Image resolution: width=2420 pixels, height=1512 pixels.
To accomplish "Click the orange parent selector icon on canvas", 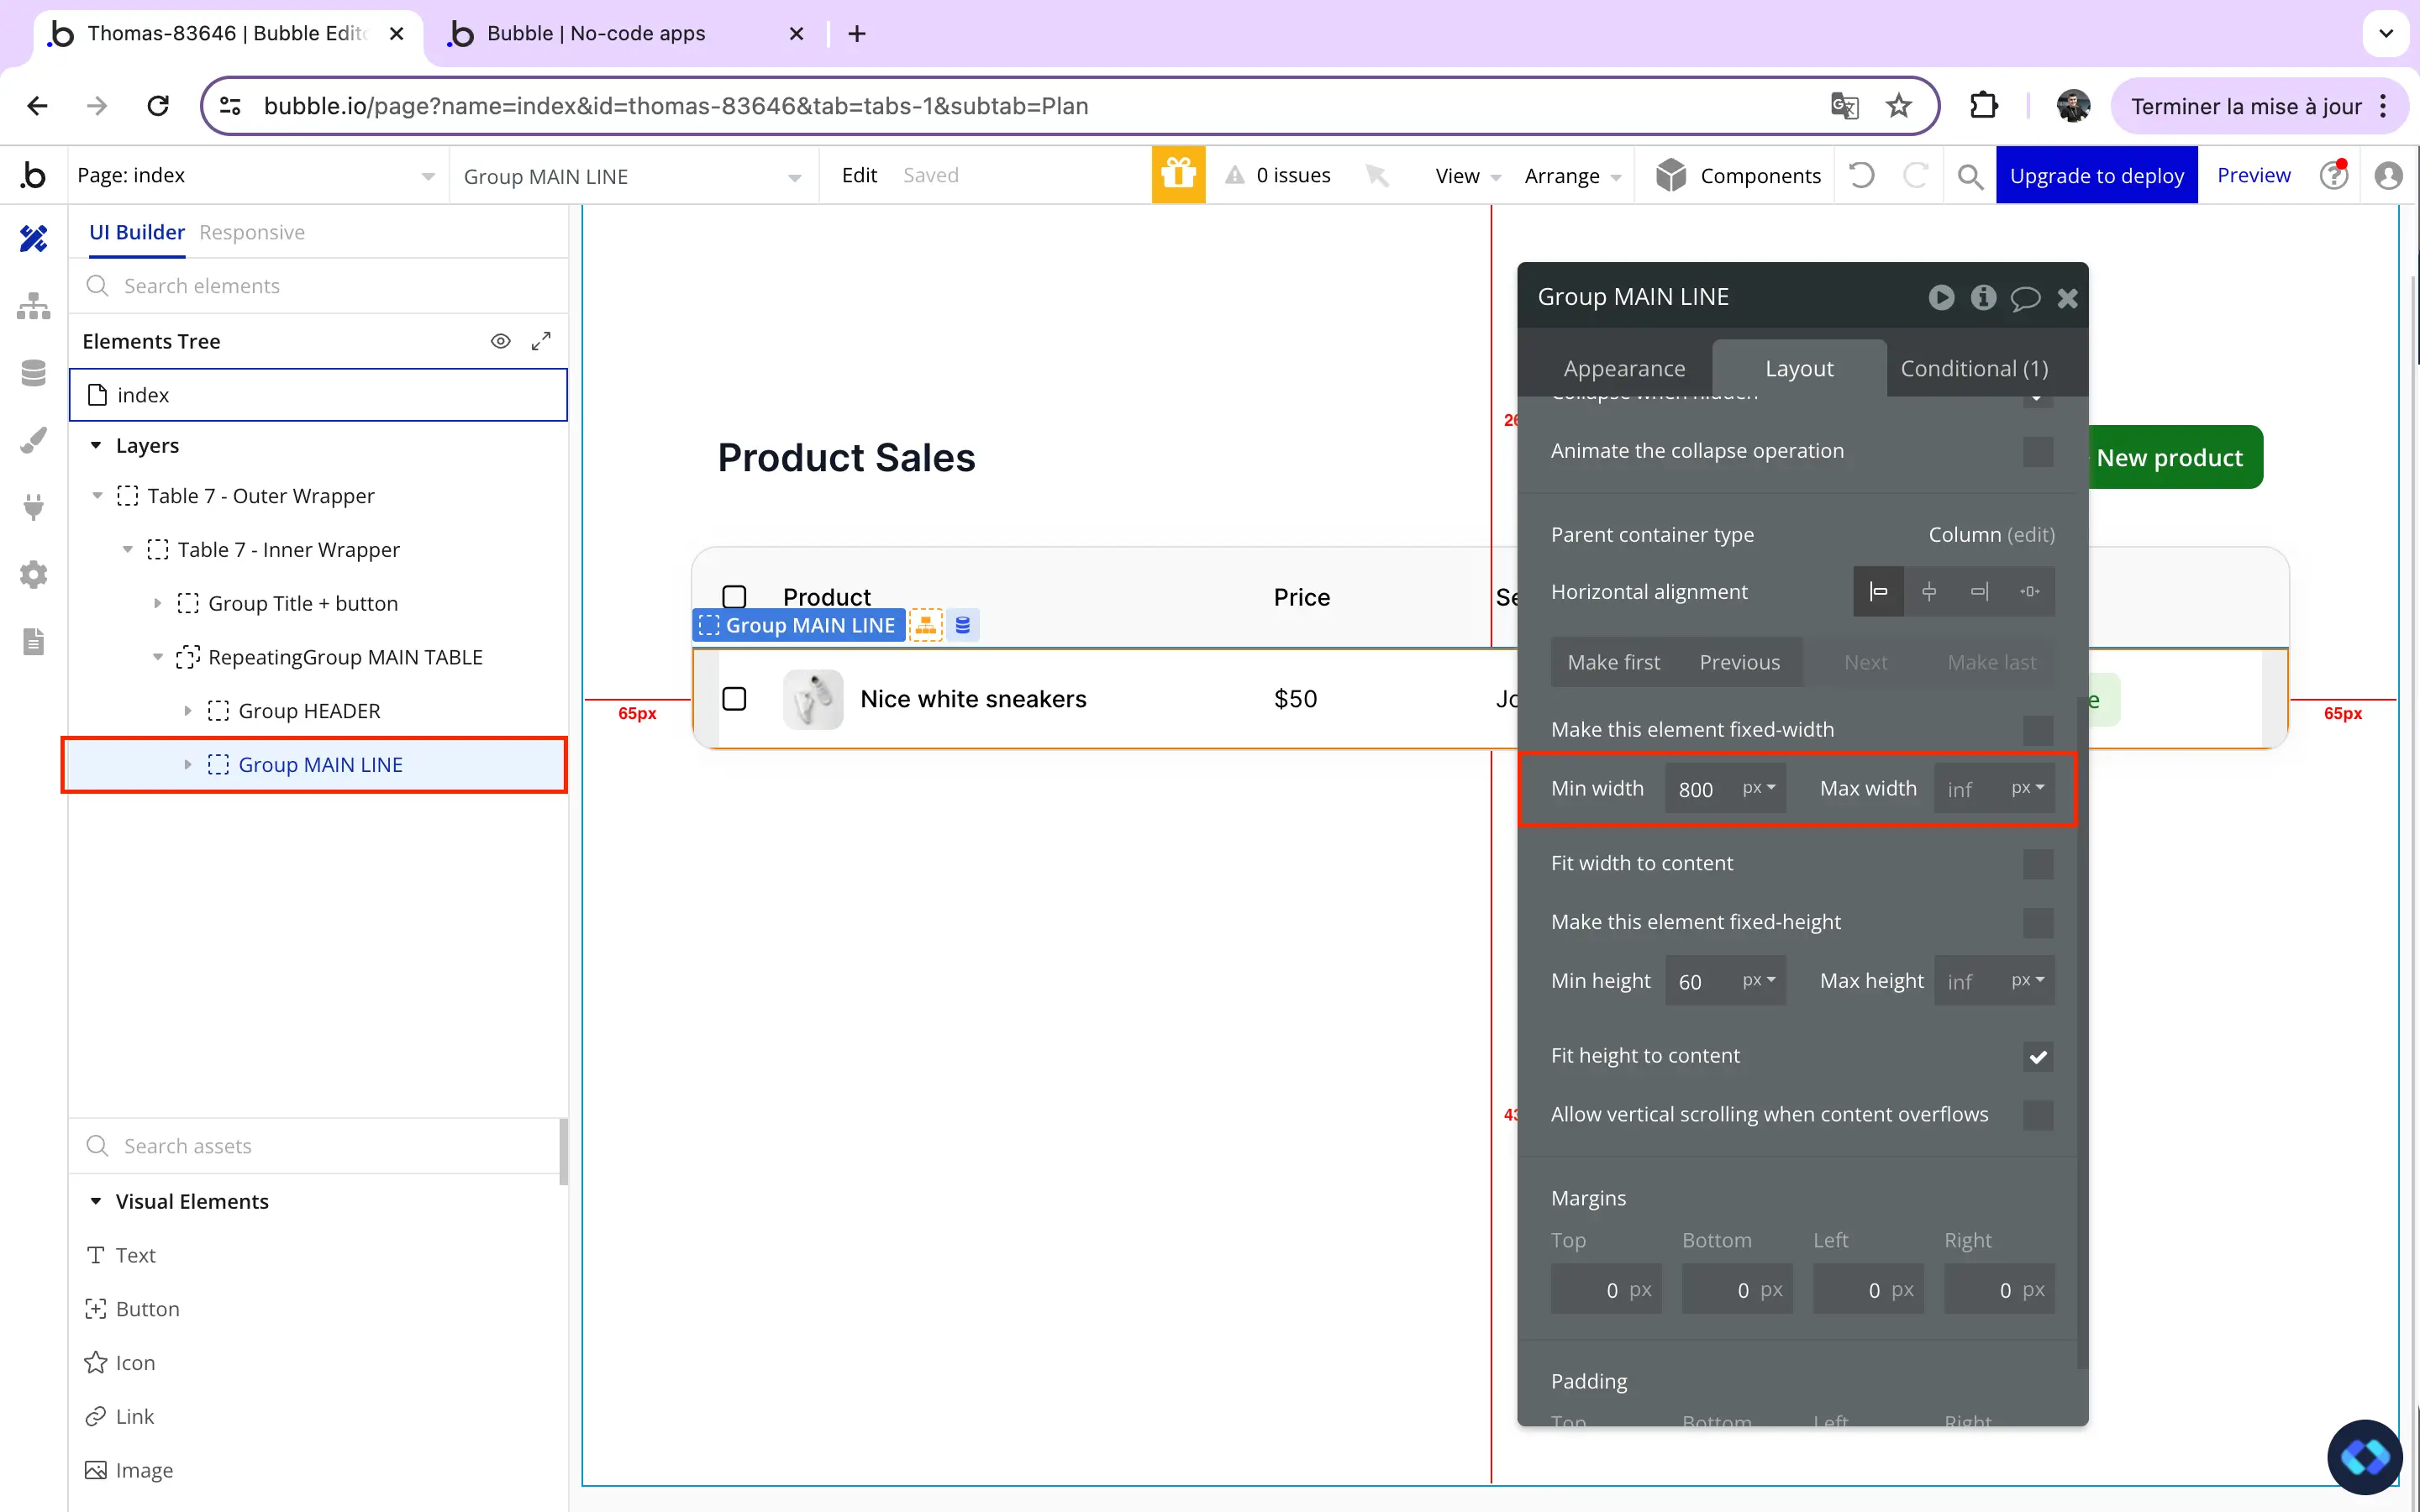I will coord(926,625).
